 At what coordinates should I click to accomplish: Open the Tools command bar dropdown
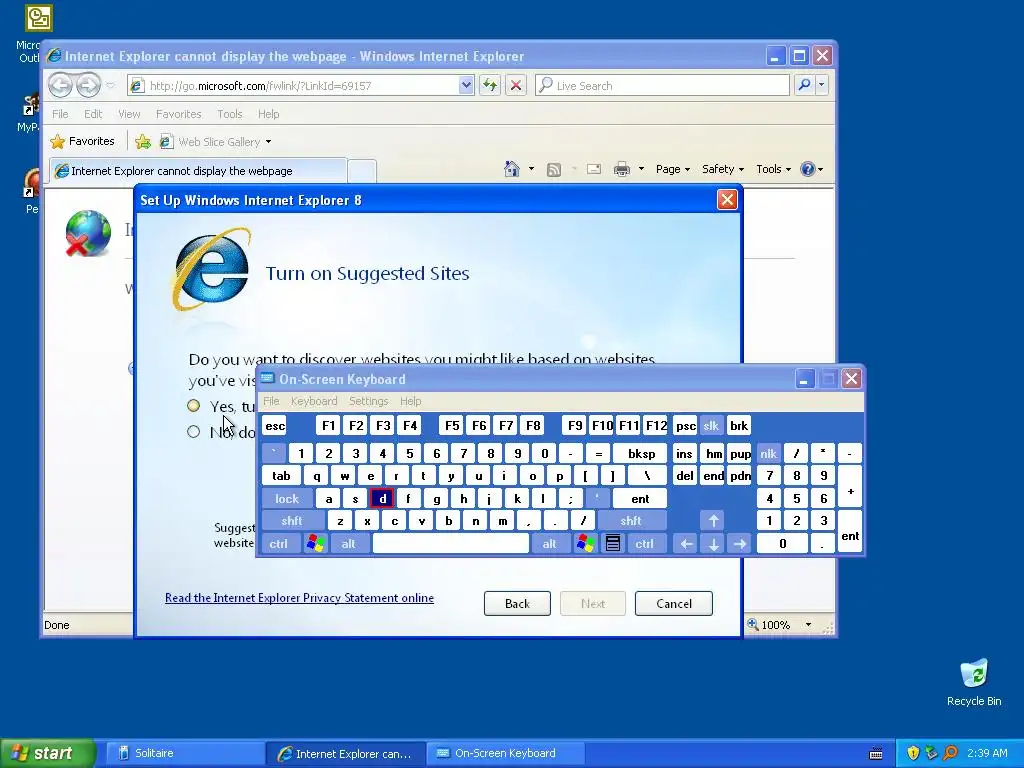click(773, 169)
